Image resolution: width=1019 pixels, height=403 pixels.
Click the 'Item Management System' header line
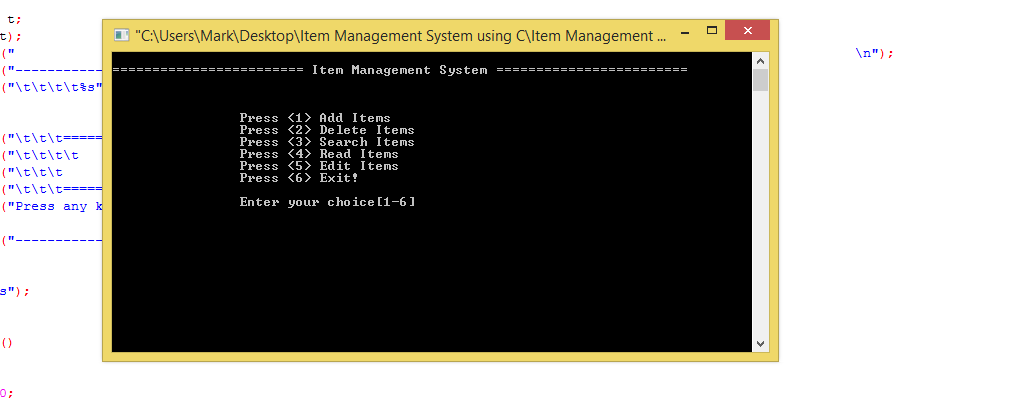click(x=400, y=70)
